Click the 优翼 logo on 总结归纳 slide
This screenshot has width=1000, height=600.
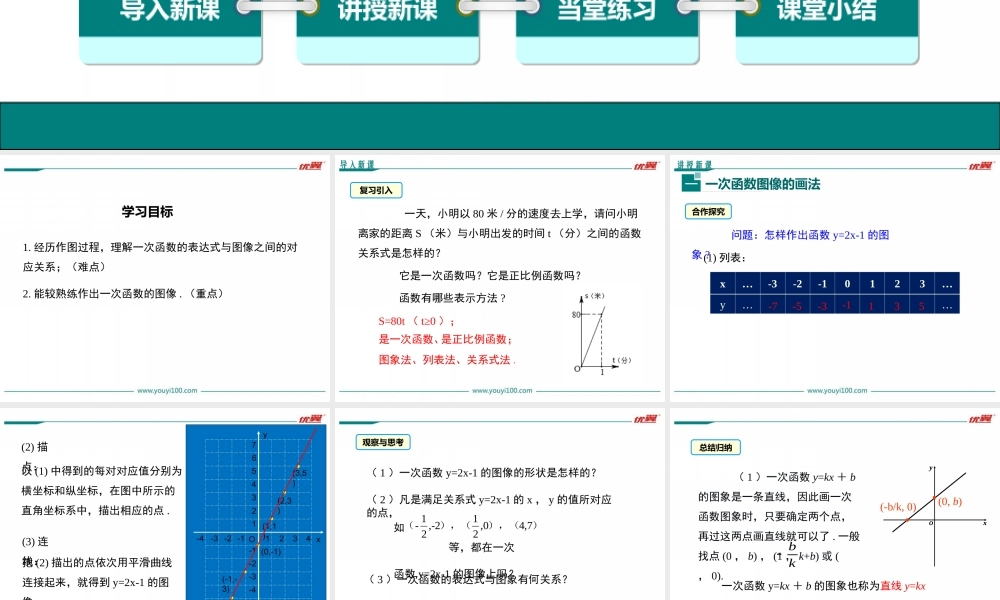980,419
